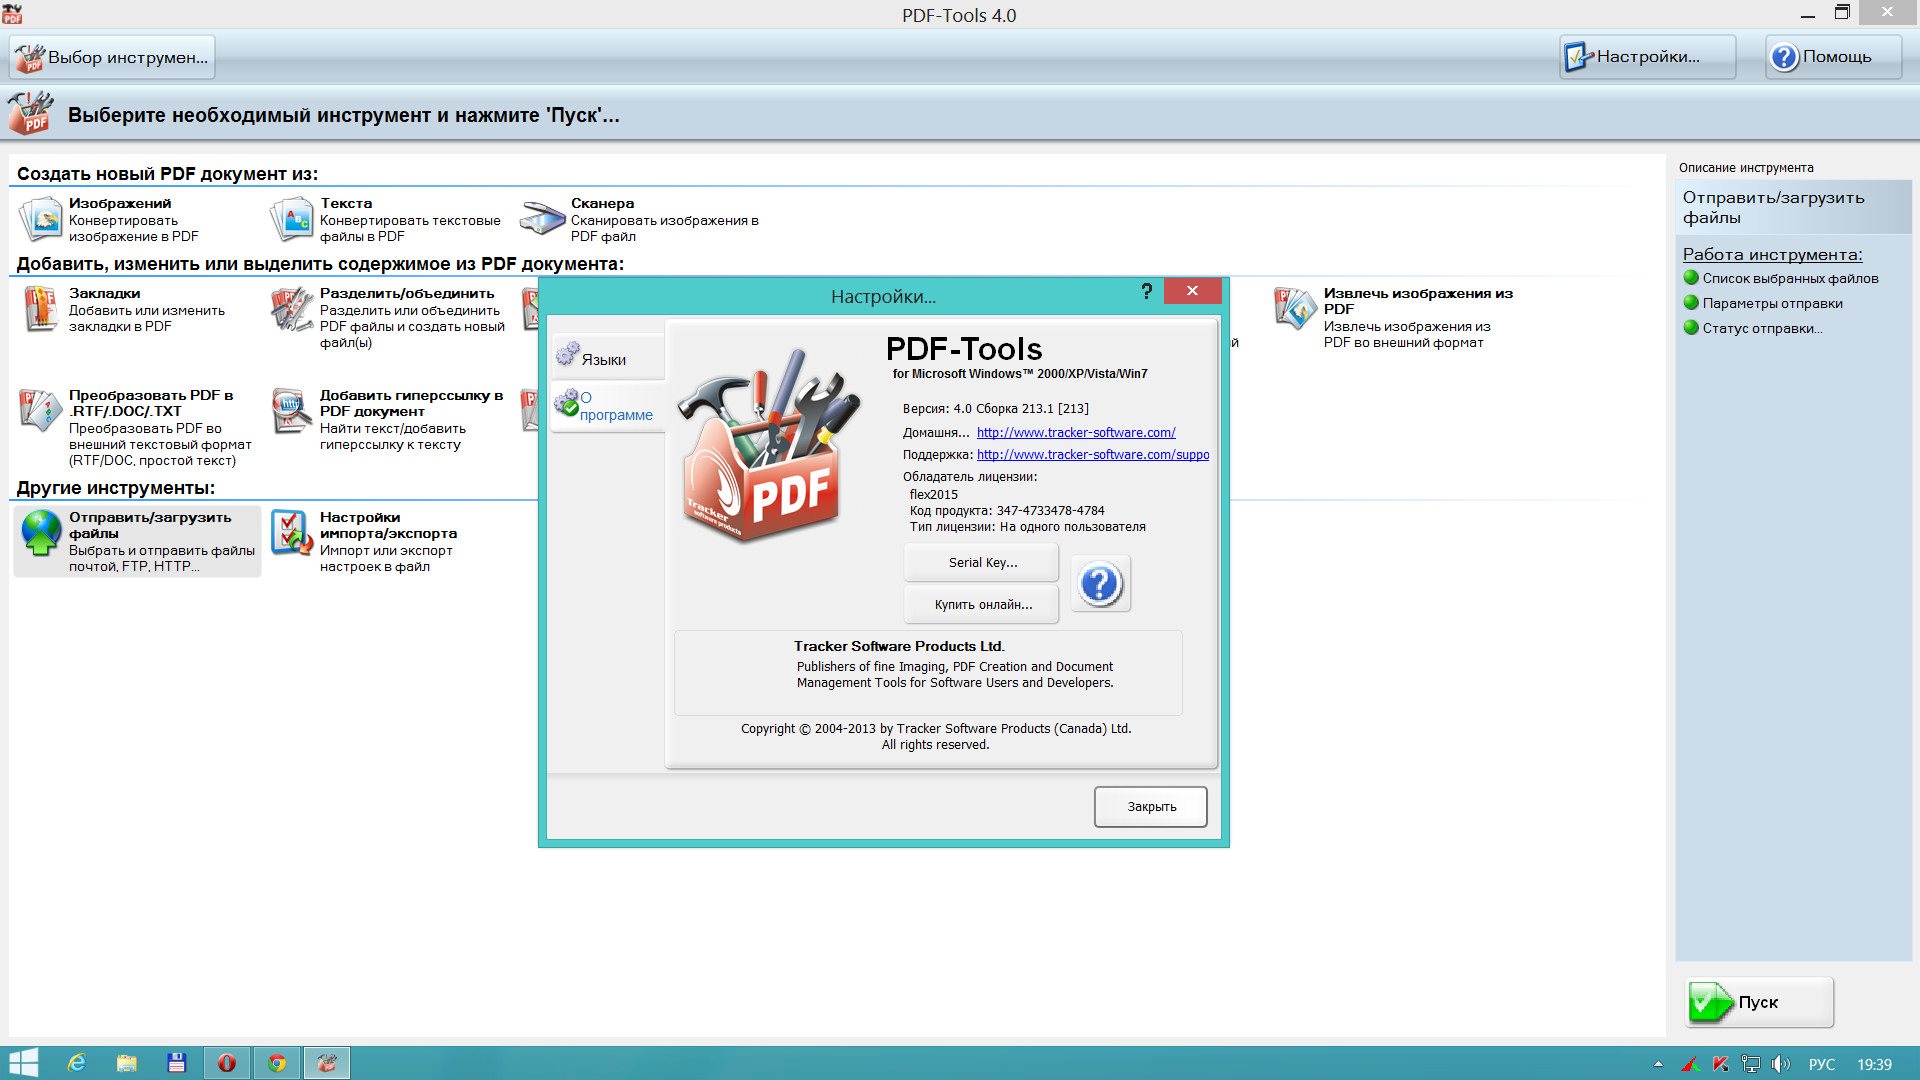Switch to the Языки tab
Screen dimensions: 1920x1080
[607, 357]
